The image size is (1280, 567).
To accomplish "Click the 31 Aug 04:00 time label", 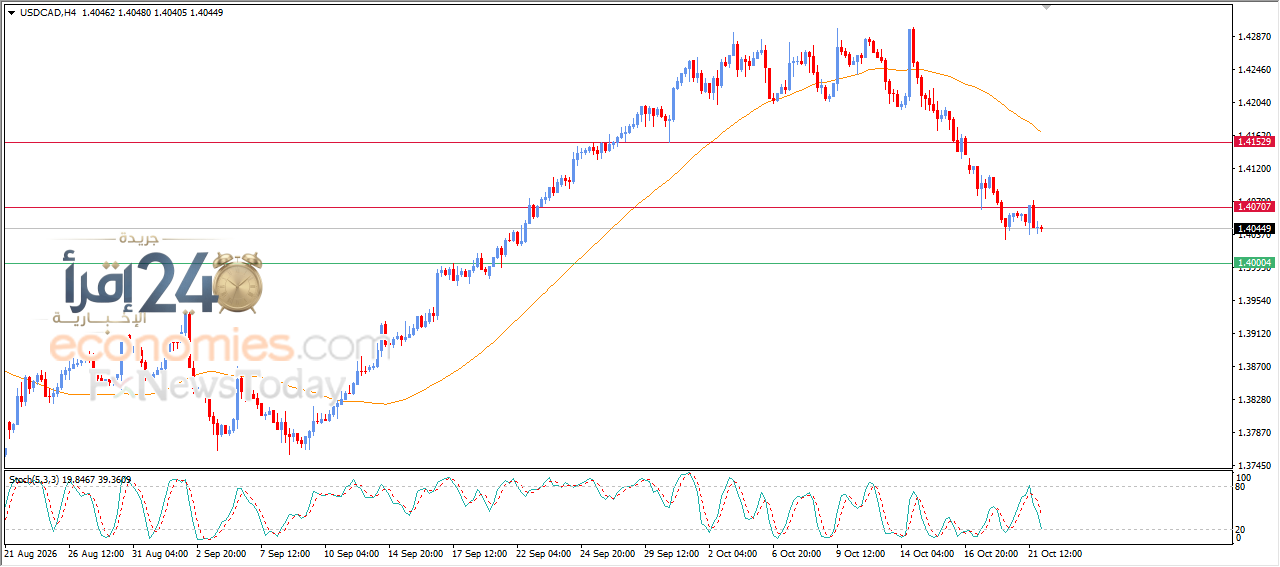I will pyautogui.click(x=160, y=553).
